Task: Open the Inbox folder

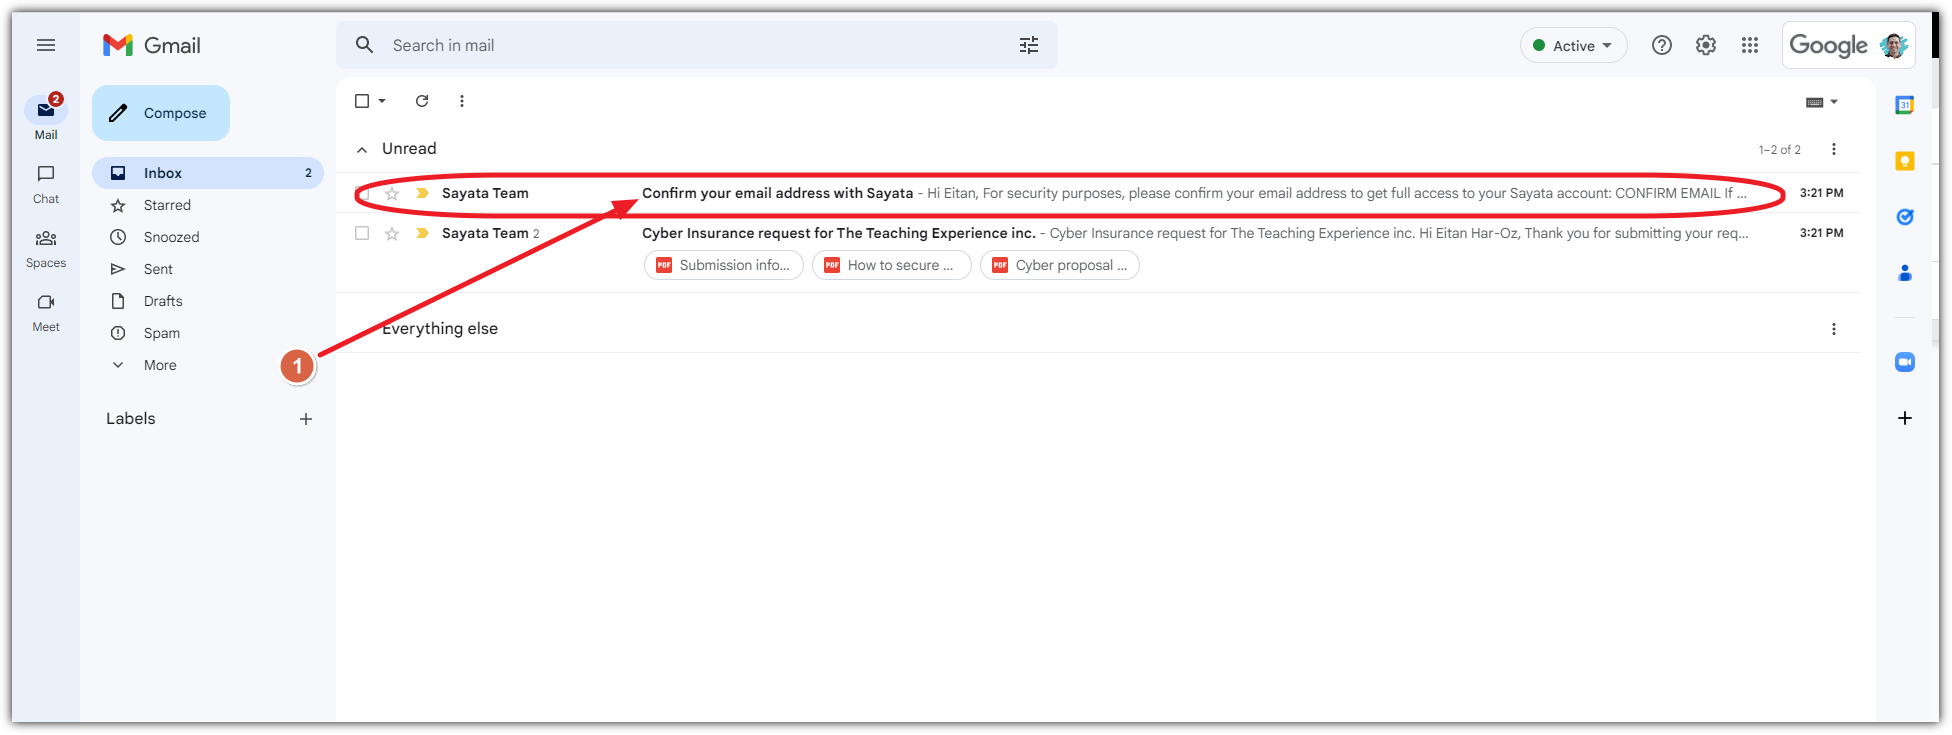Action: tap(208, 173)
